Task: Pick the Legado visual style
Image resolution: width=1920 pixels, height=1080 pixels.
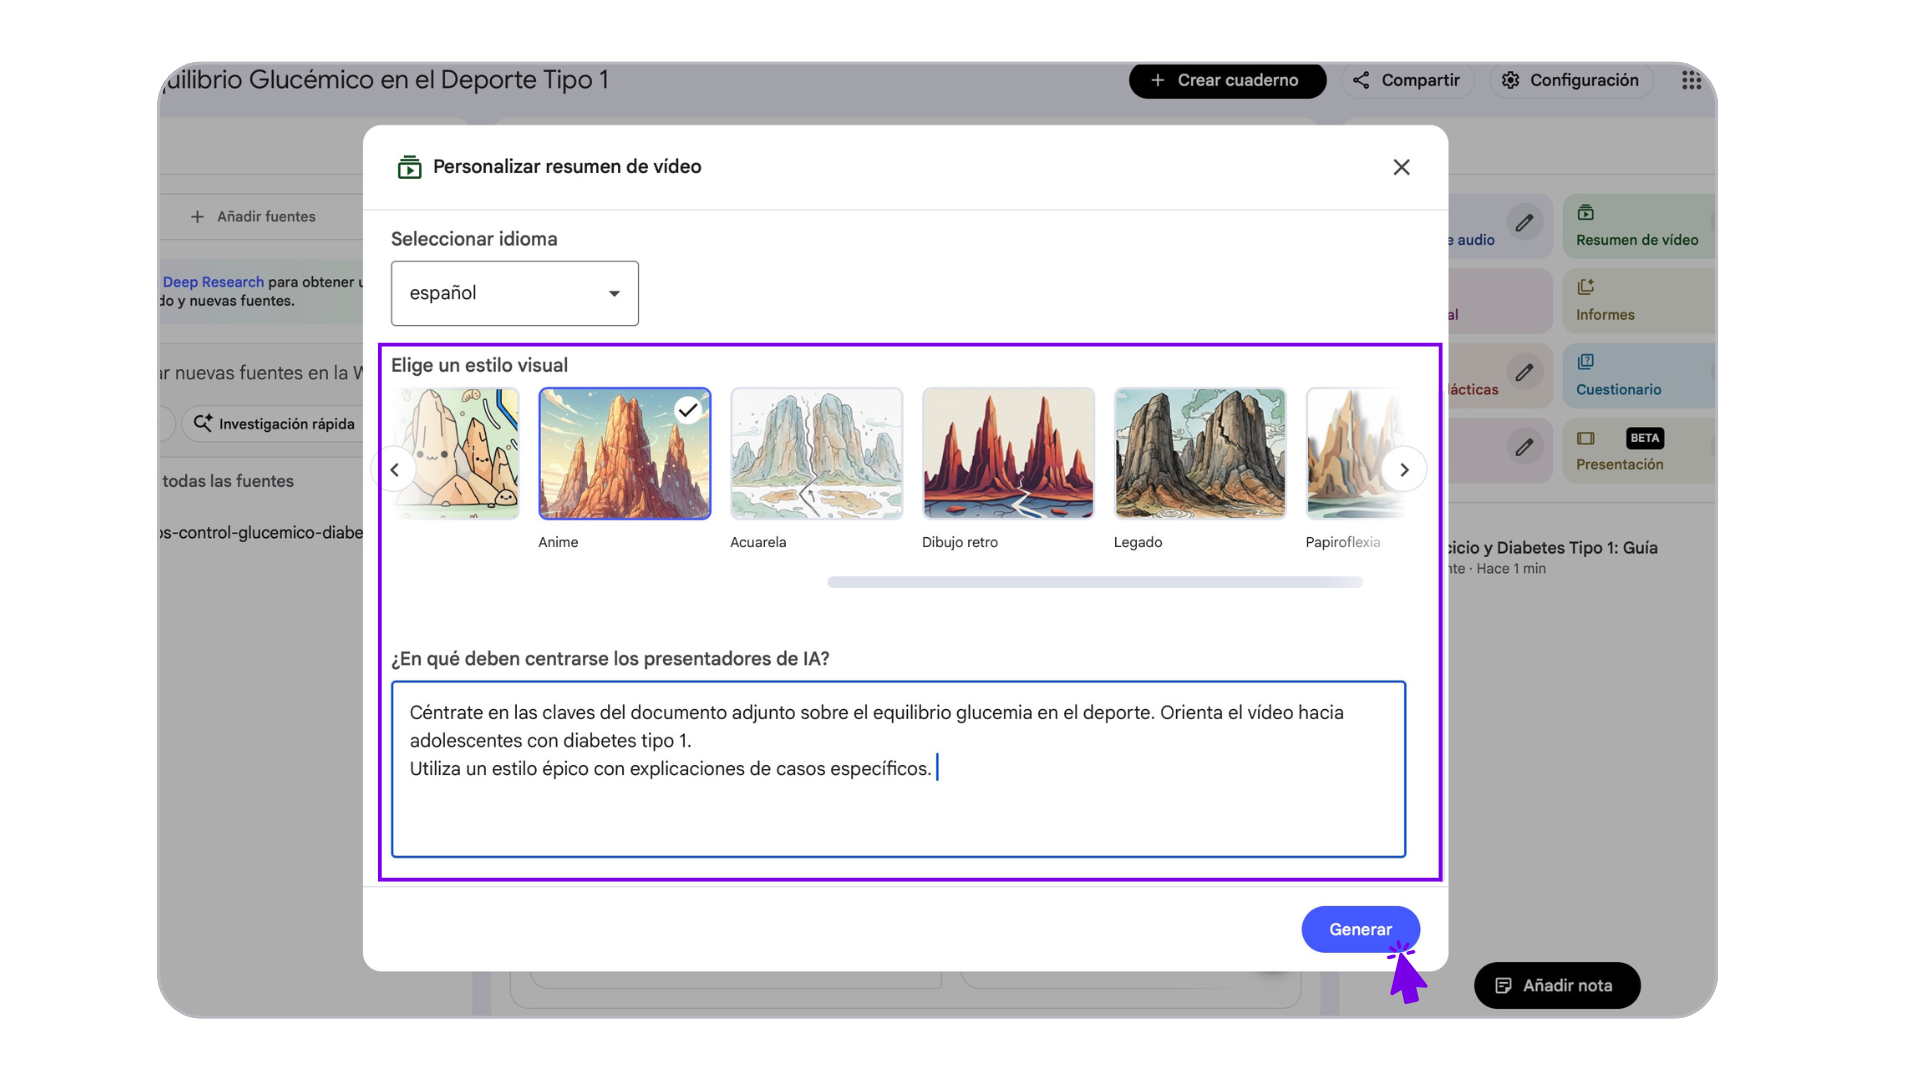Action: (x=1199, y=454)
